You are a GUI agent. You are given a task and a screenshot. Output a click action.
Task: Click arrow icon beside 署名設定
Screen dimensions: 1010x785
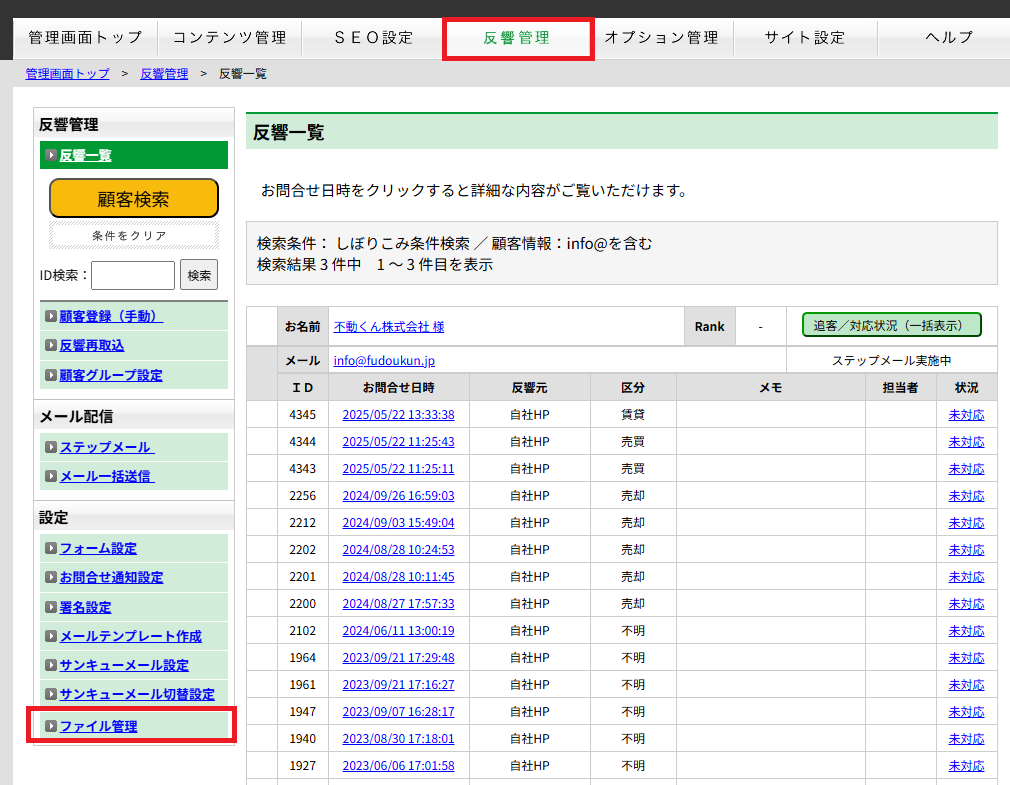point(51,607)
